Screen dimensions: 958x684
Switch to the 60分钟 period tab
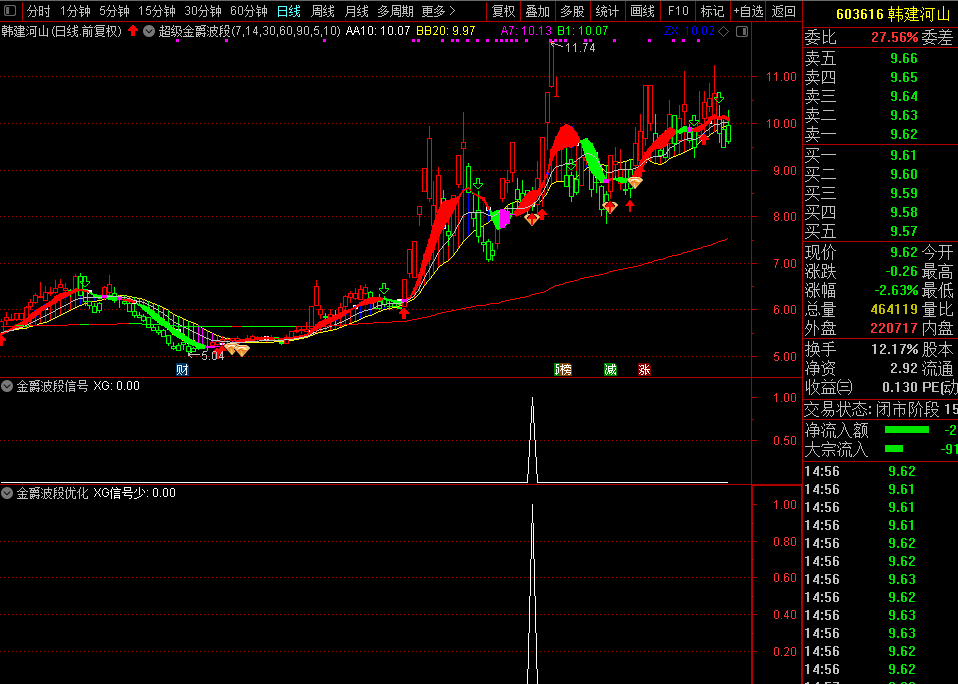pyautogui.click(x=248, y=11)
